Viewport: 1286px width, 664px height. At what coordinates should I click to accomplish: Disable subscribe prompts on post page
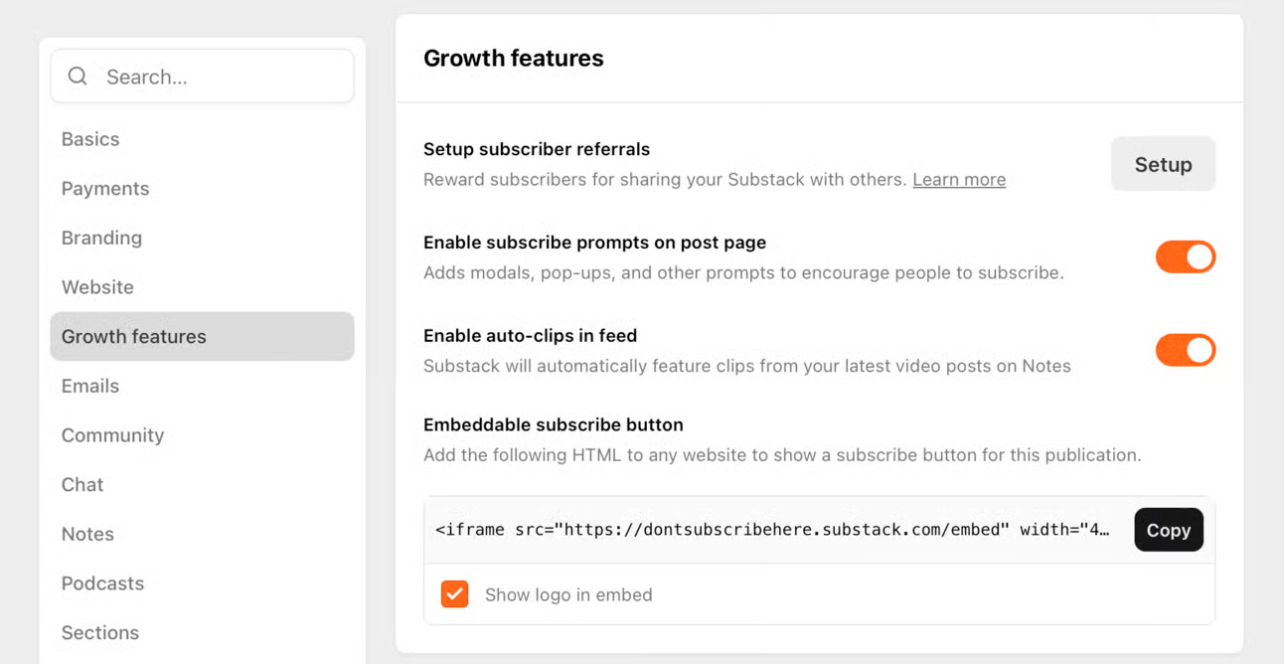1185,257
